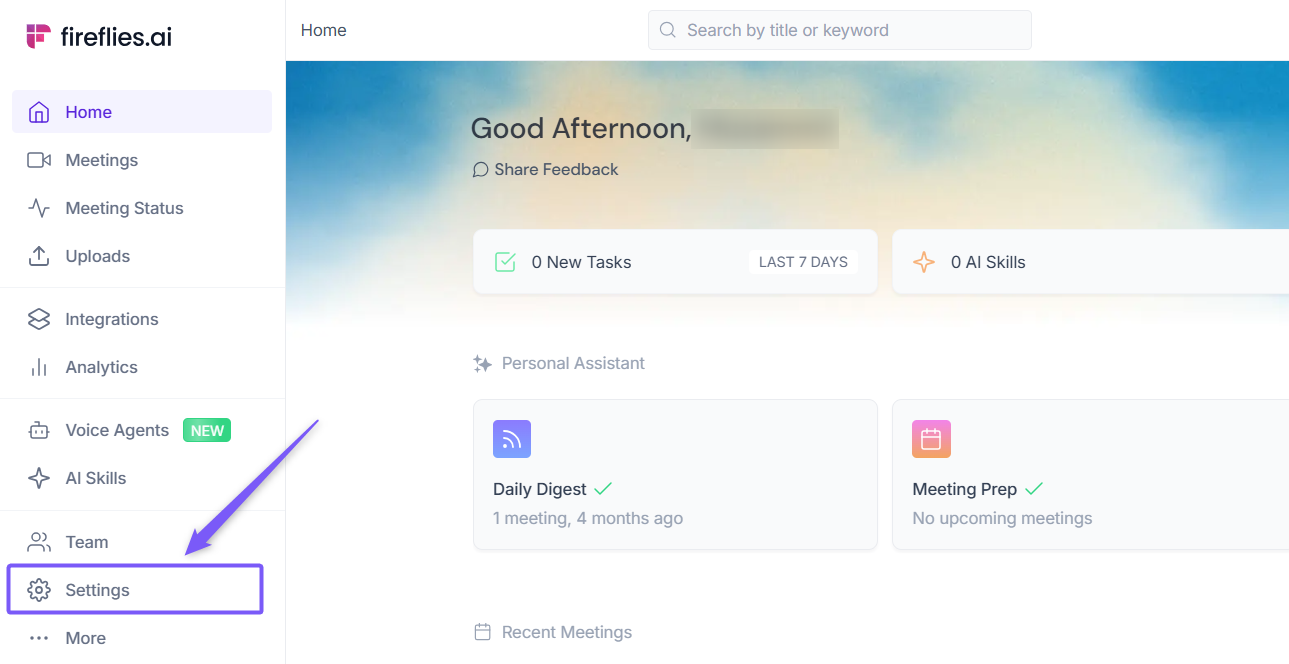Click the Meetings camera icon
This screenshot has height=664, width=1289.
click(x=39, y=160)
